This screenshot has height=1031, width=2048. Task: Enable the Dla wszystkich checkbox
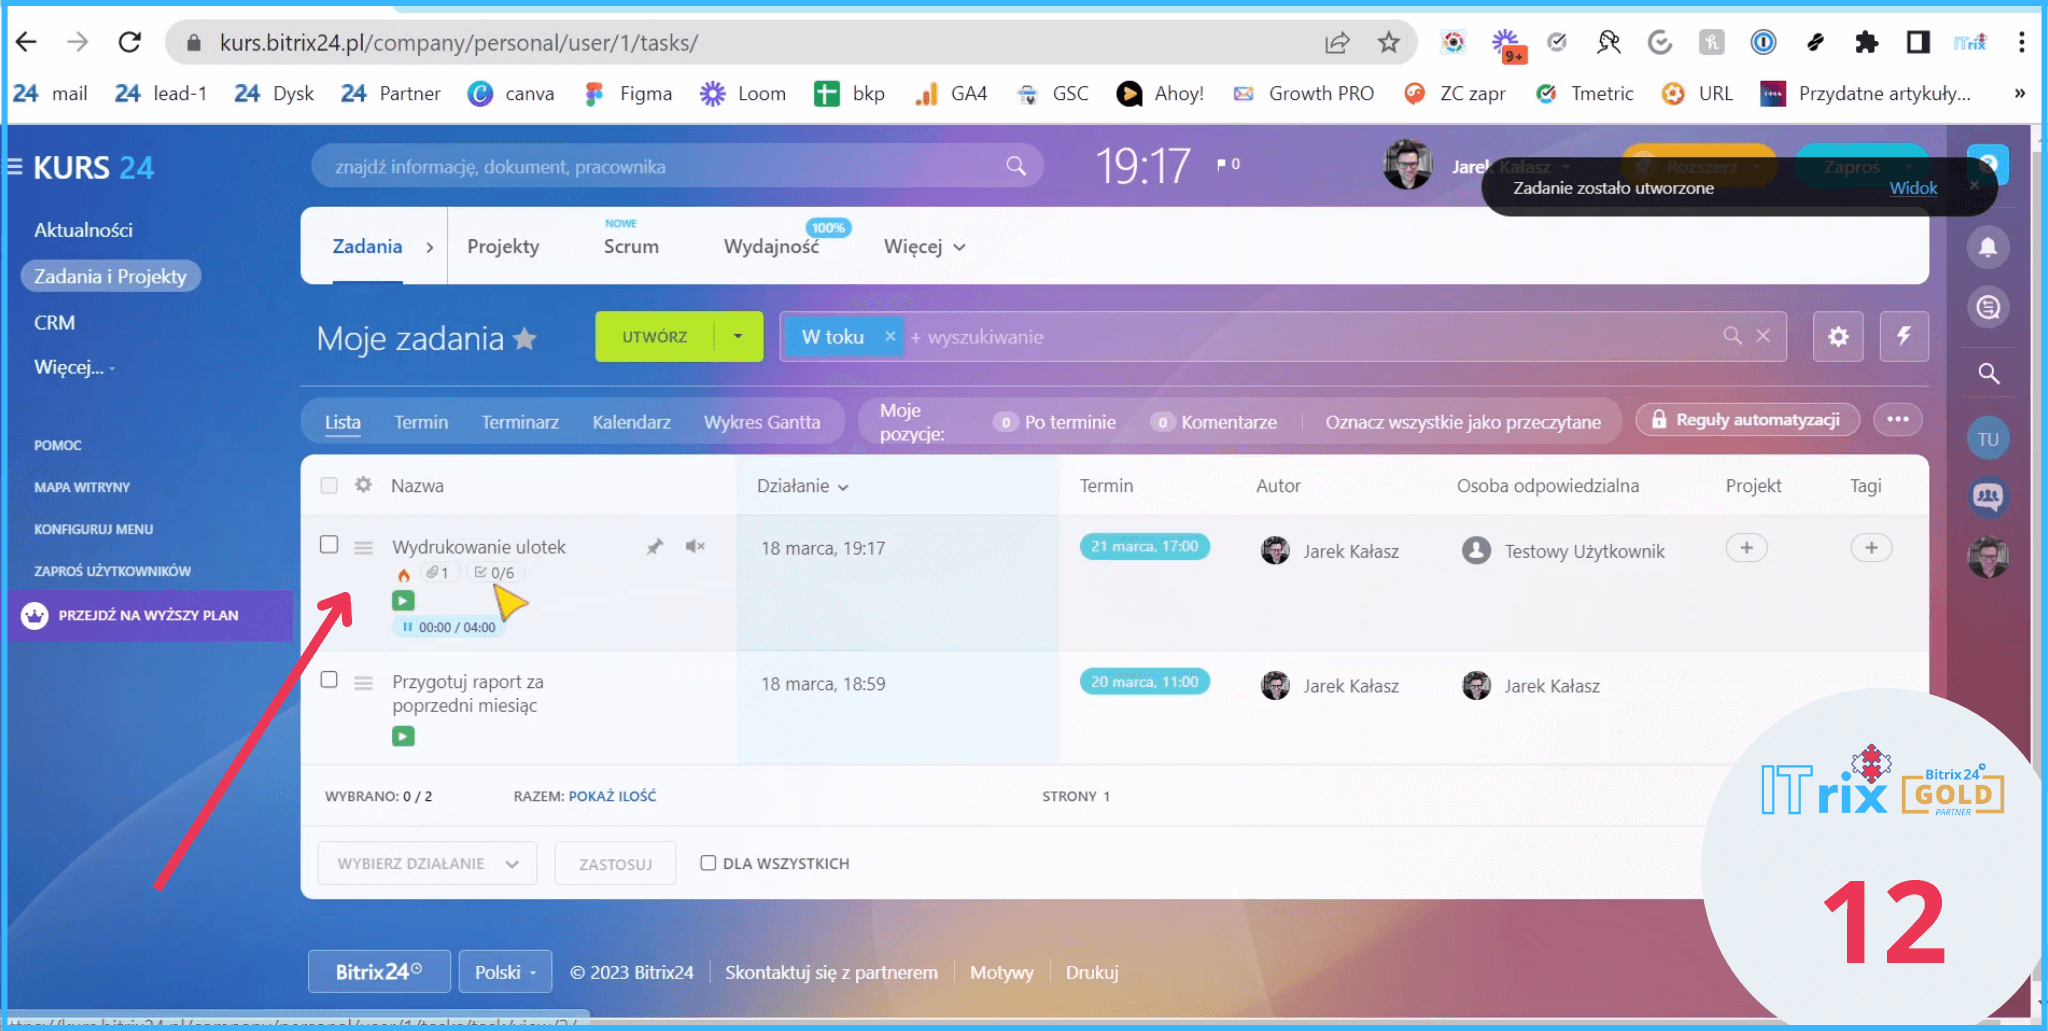(708, 863)
